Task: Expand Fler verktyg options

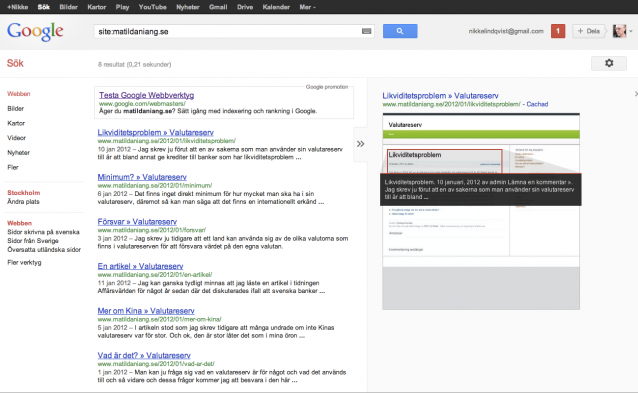Action: tap(24, 262)
